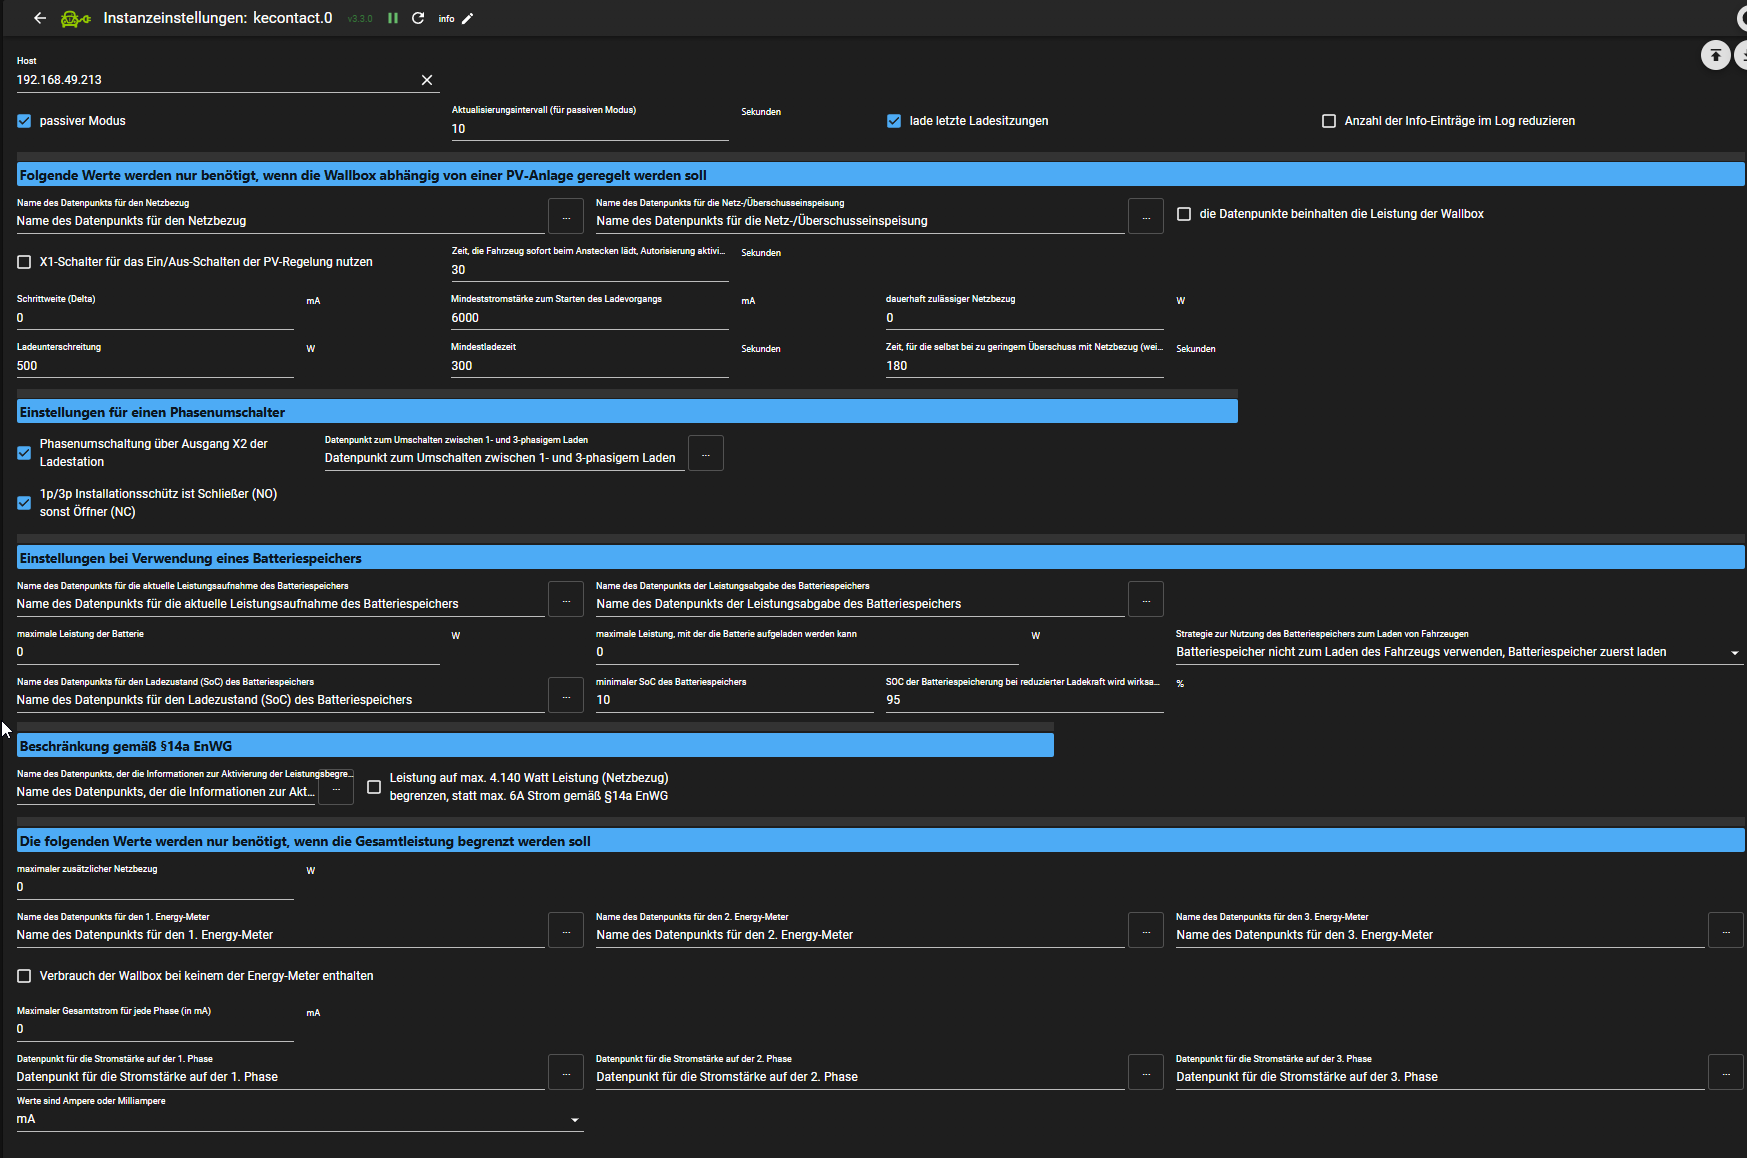This screenshot has height=1158, width=1747.
Task: Open the Batteriespeicher strategy dropdown
Action: 1458,652
